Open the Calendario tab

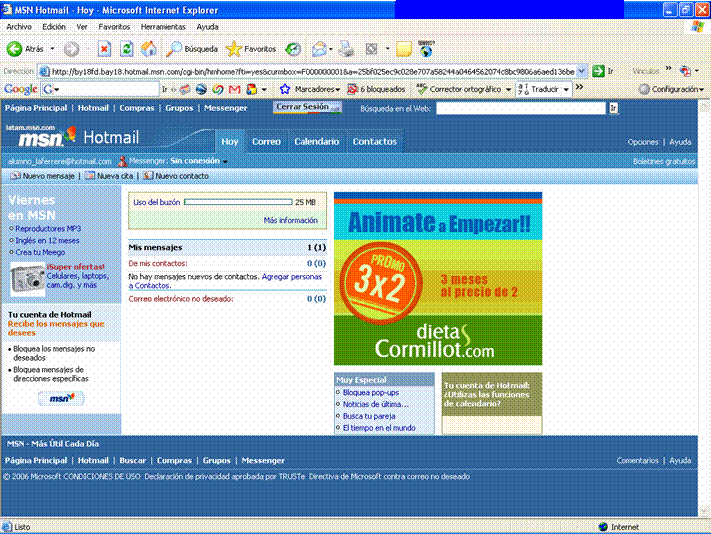tap(316, 142)
